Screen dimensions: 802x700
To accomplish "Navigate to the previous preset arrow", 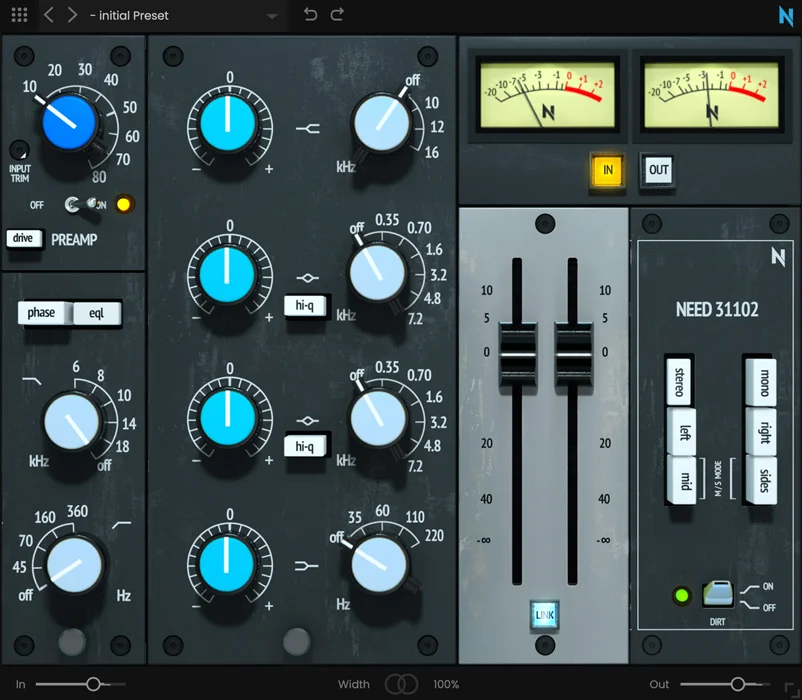I will click(48, 15).
